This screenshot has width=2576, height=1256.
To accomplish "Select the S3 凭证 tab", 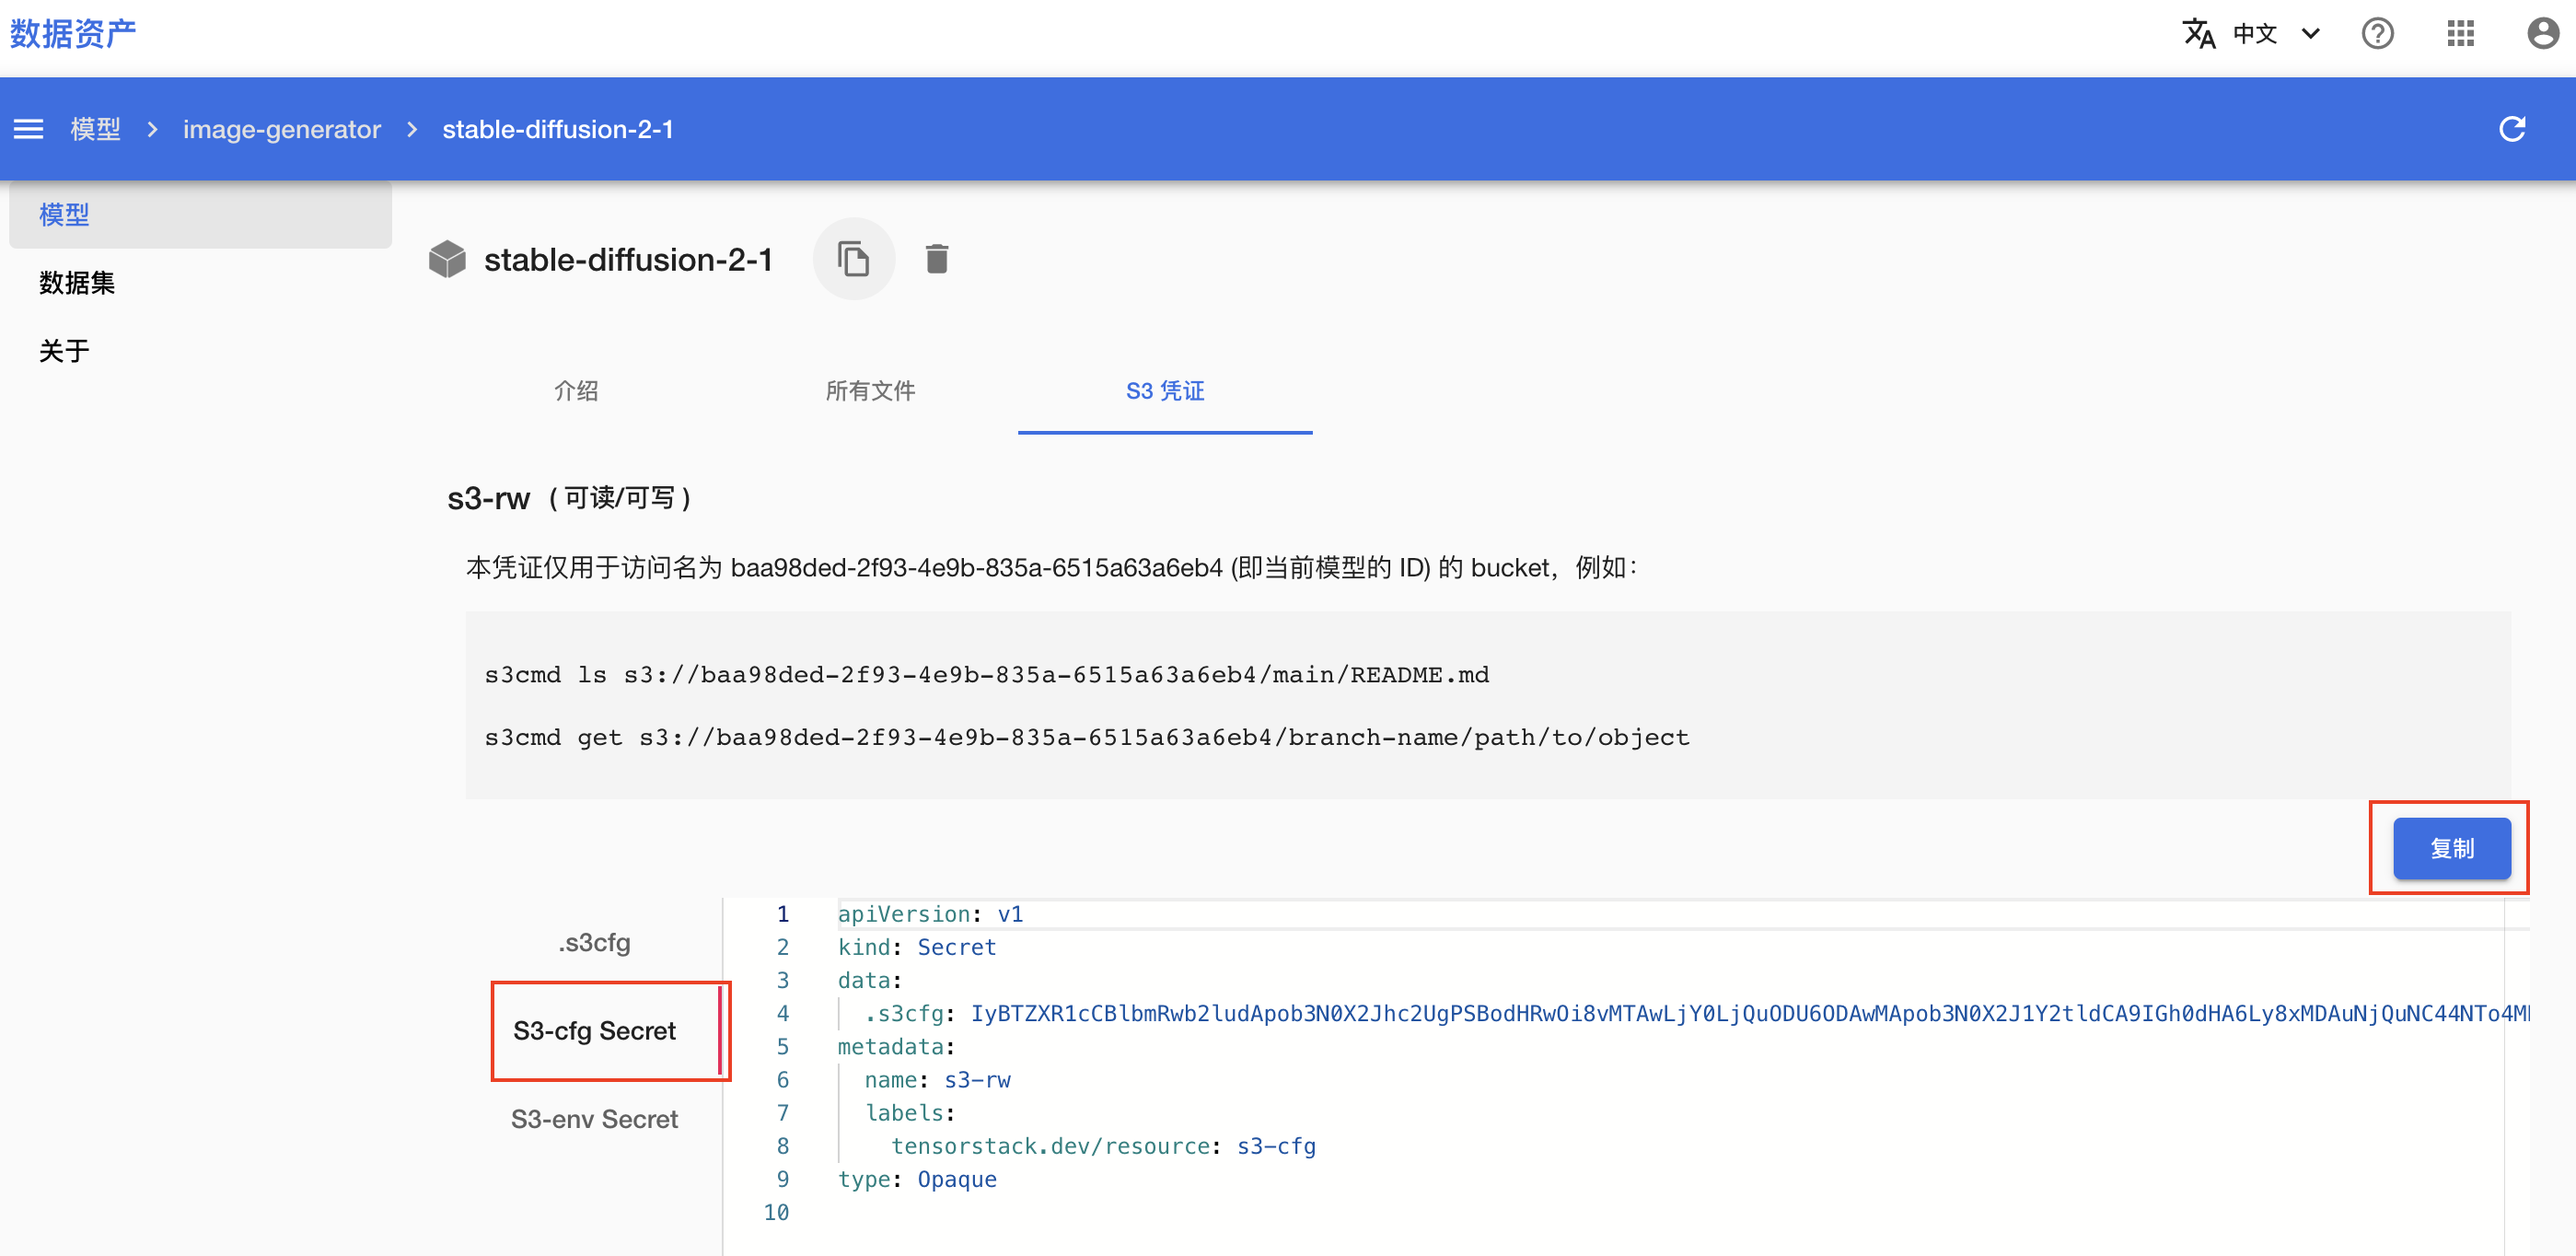I will (1165, 391).
